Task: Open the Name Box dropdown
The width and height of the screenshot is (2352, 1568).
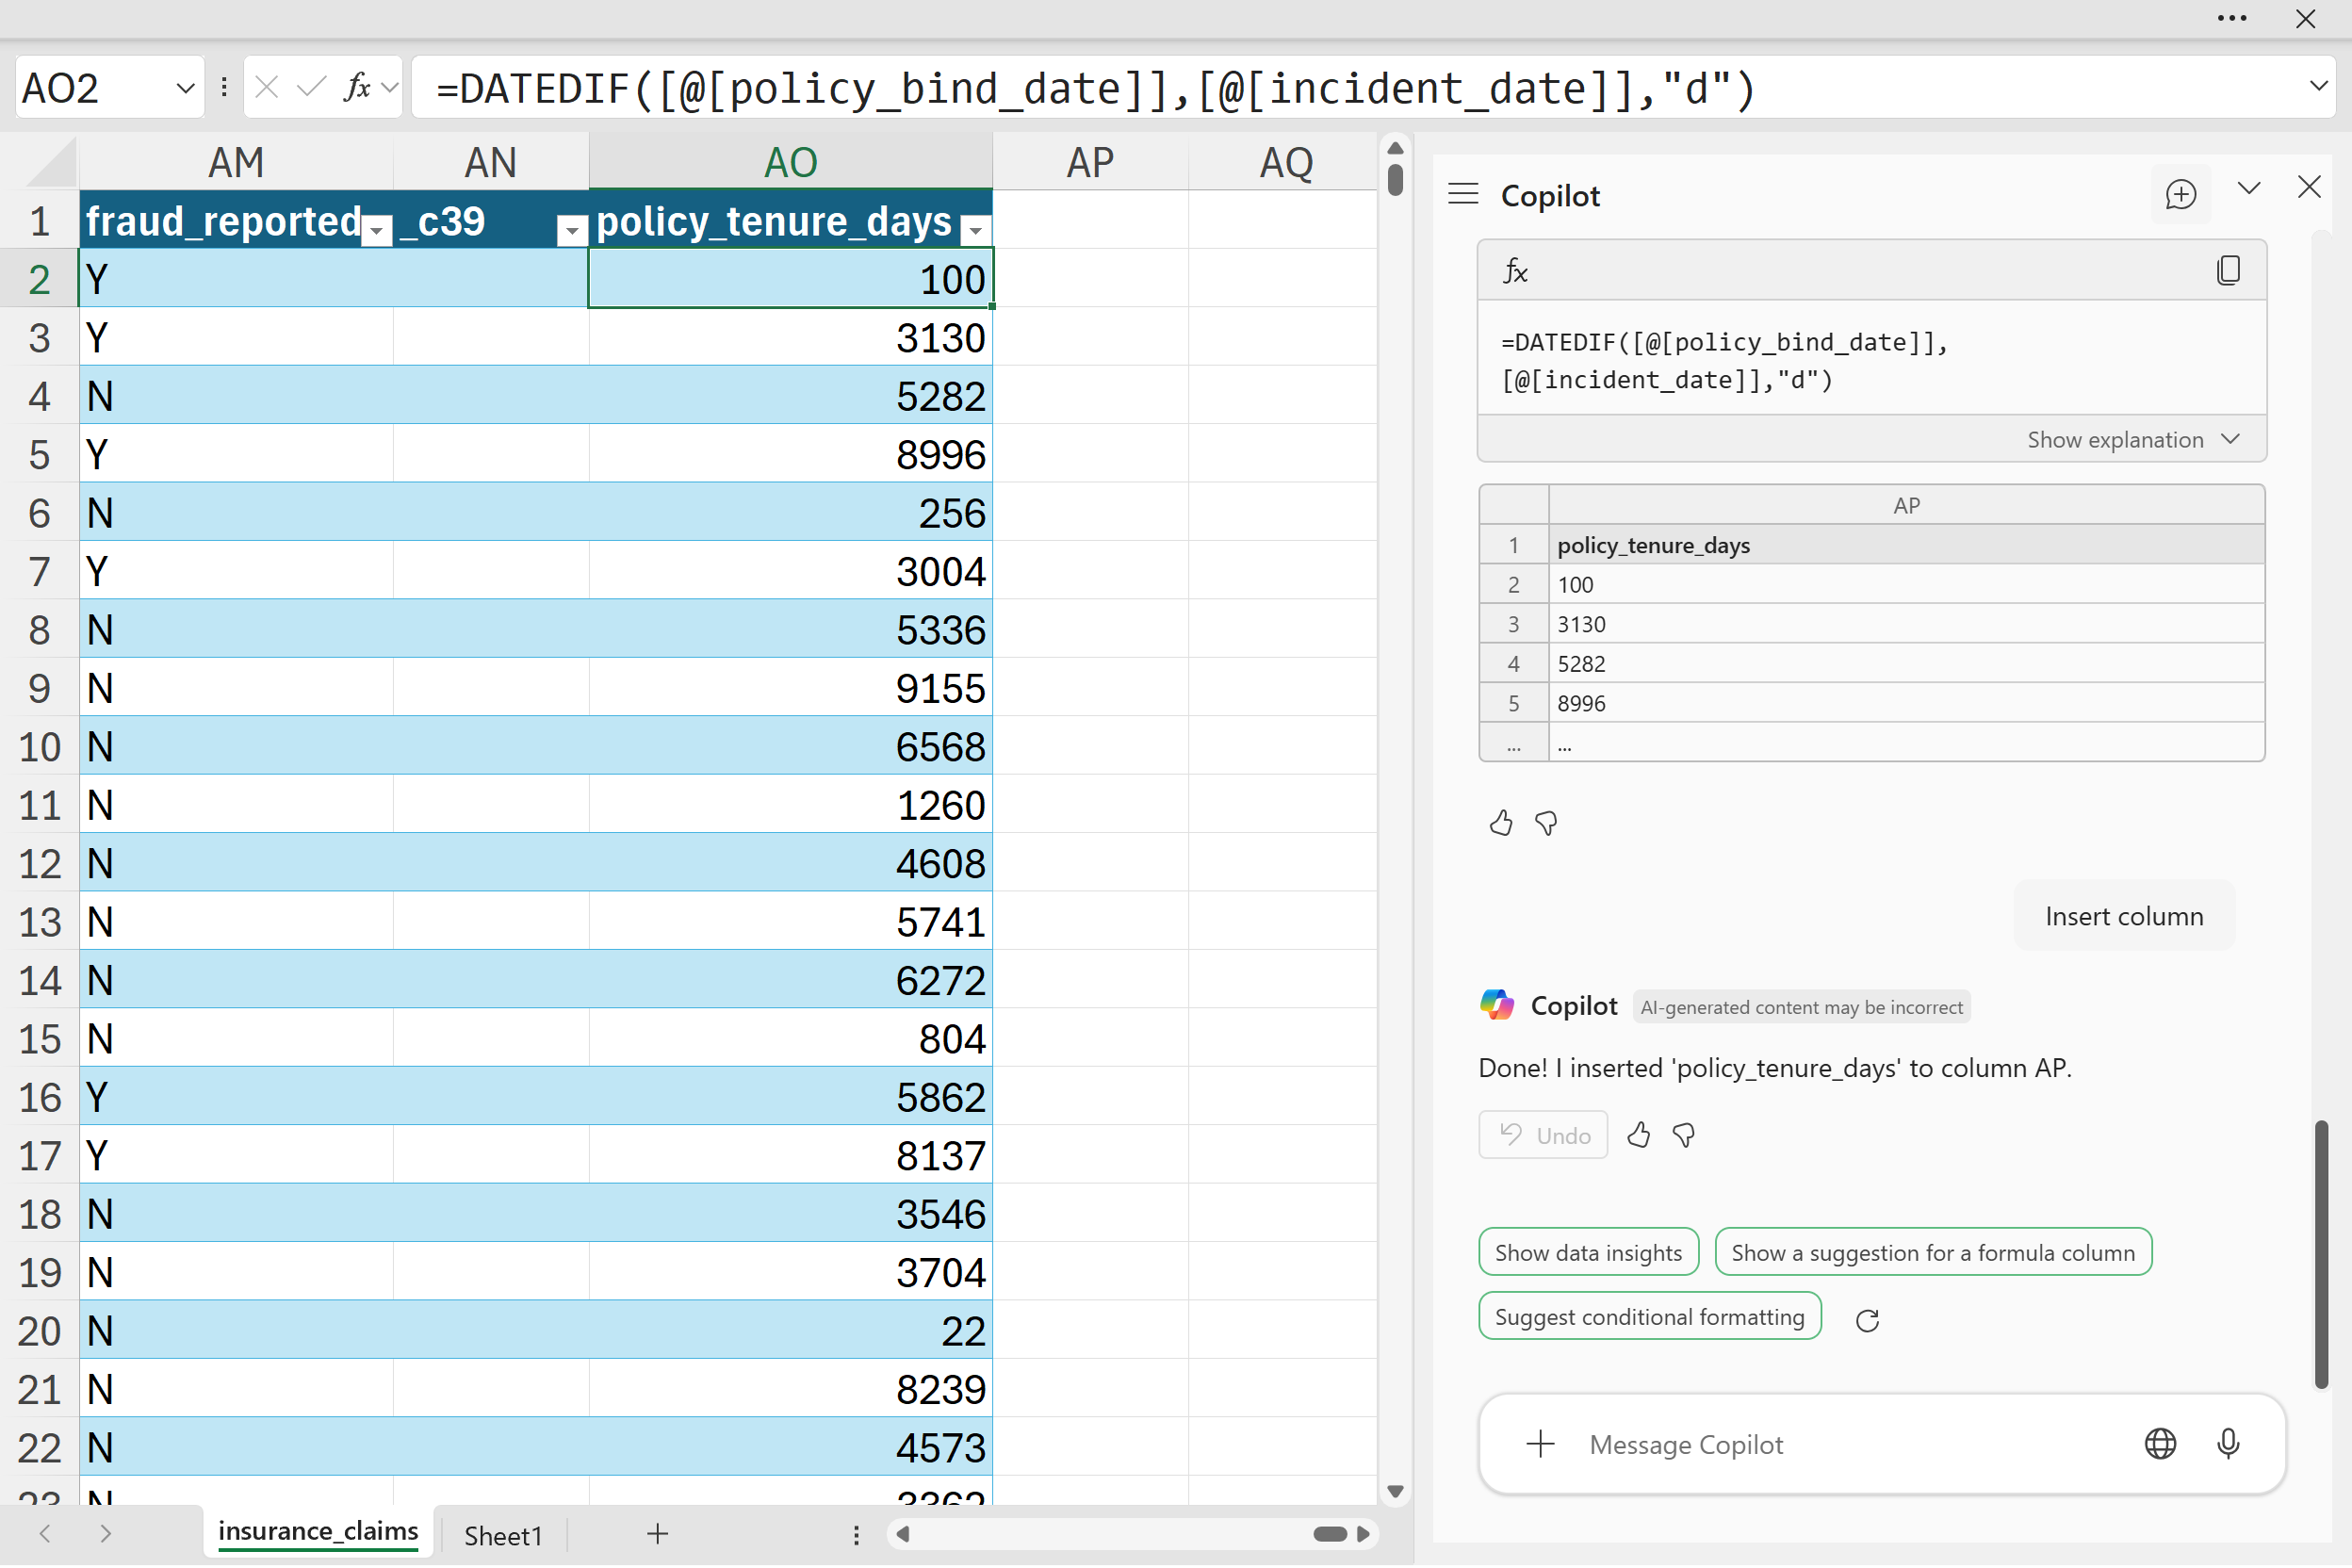Action: [185, 88]
